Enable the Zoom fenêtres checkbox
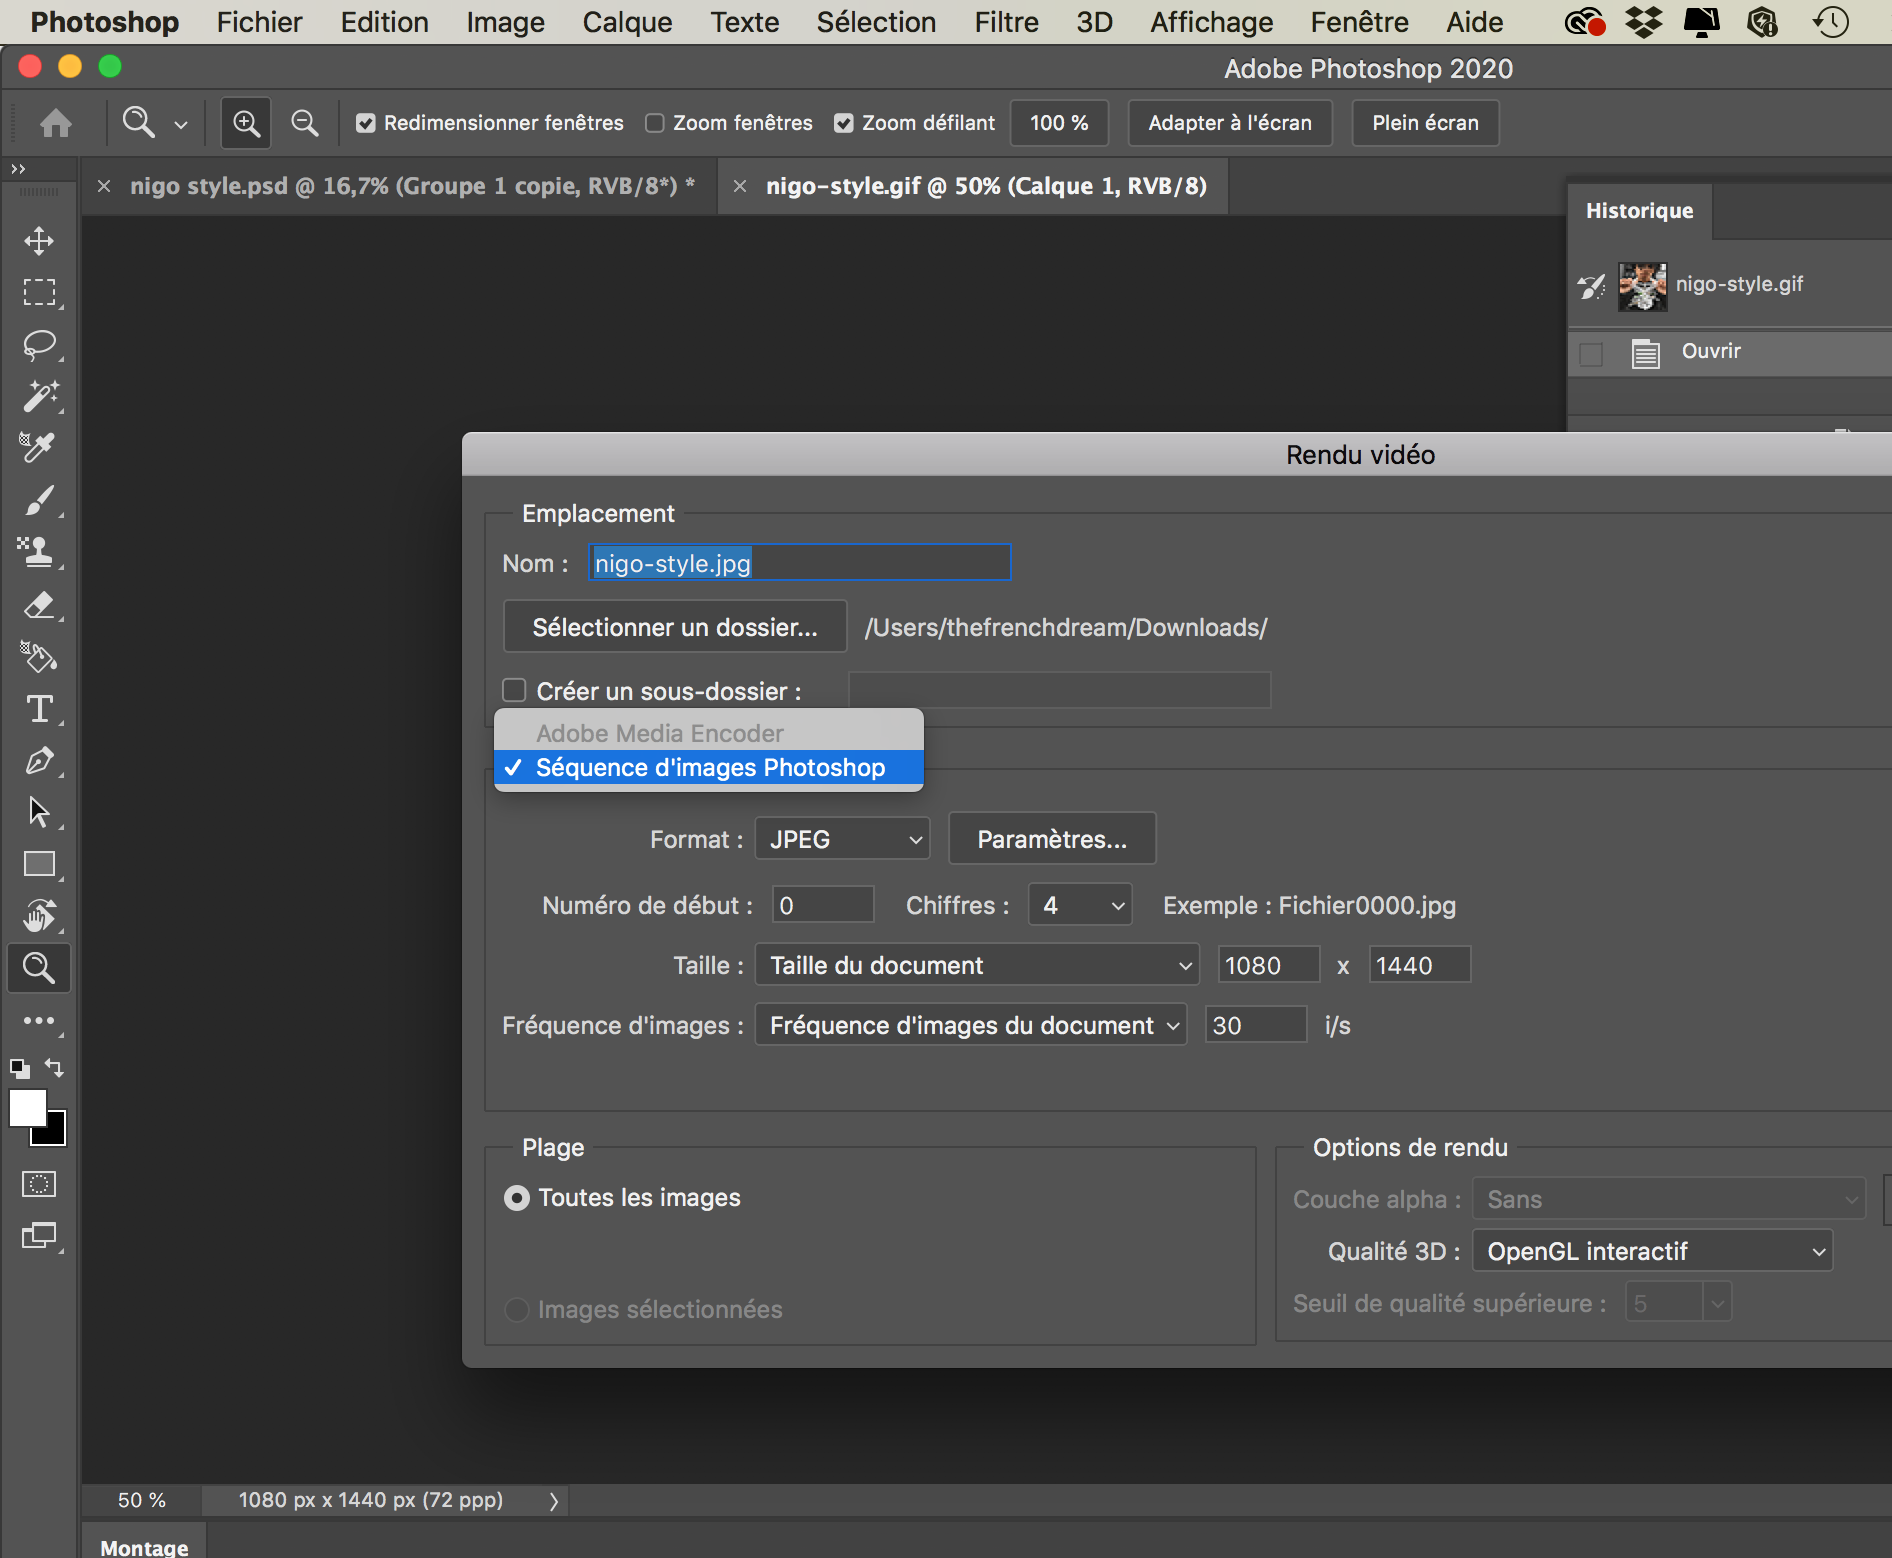The image size is (1892, 1558). tap(655, 123)
